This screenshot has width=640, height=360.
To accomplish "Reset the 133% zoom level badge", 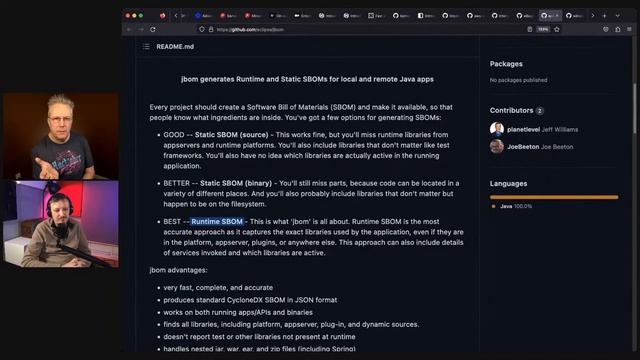I will [x=543, y=29].
